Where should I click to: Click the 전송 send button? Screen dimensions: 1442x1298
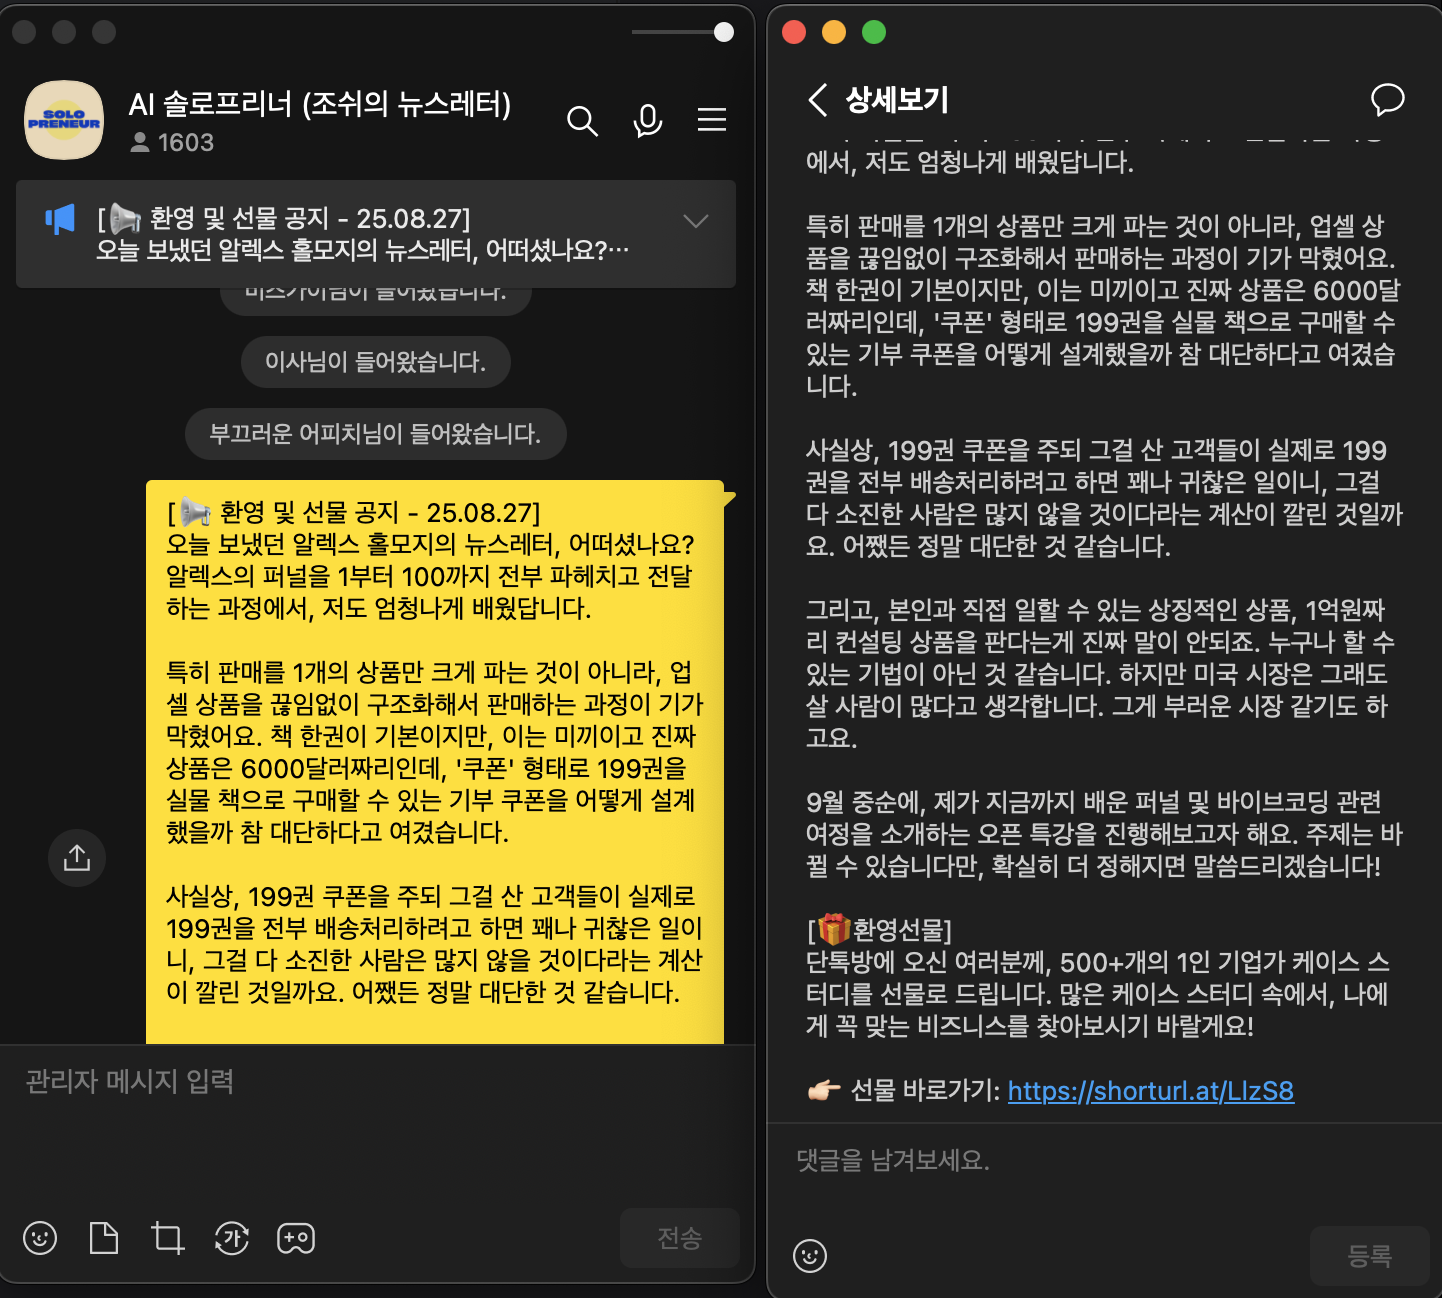point(680,1238)
